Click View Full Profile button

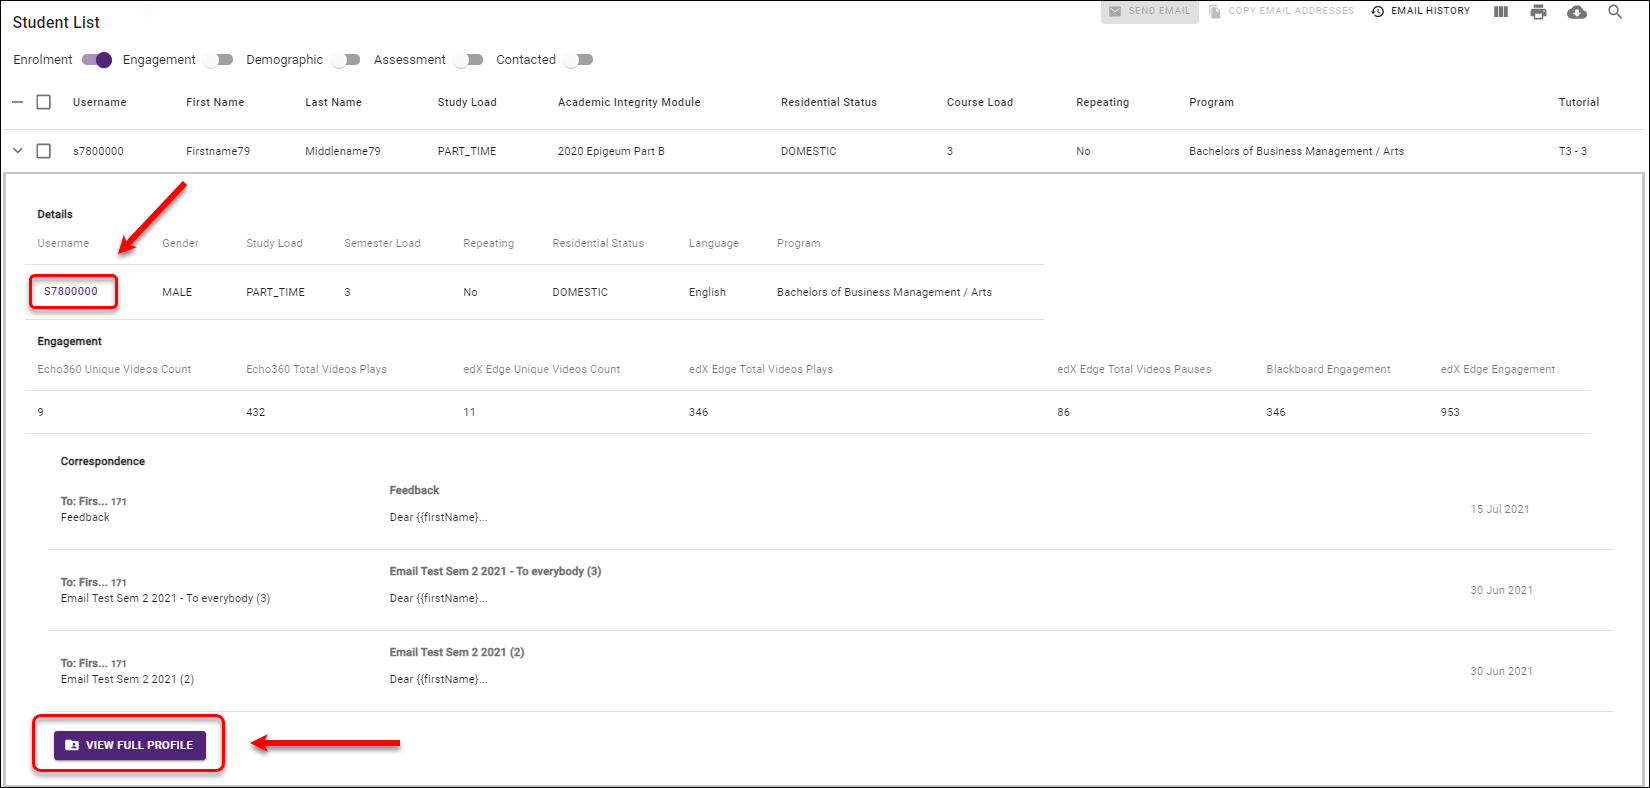130,745
